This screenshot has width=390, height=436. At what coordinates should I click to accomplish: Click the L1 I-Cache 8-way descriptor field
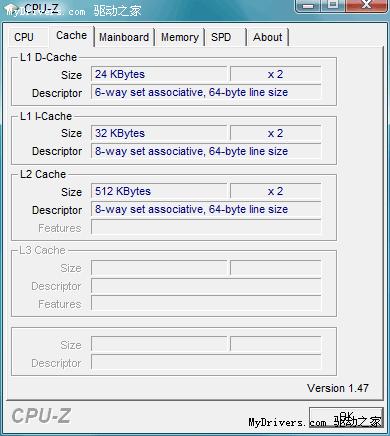pyautogui.click(x=206, y=151)
